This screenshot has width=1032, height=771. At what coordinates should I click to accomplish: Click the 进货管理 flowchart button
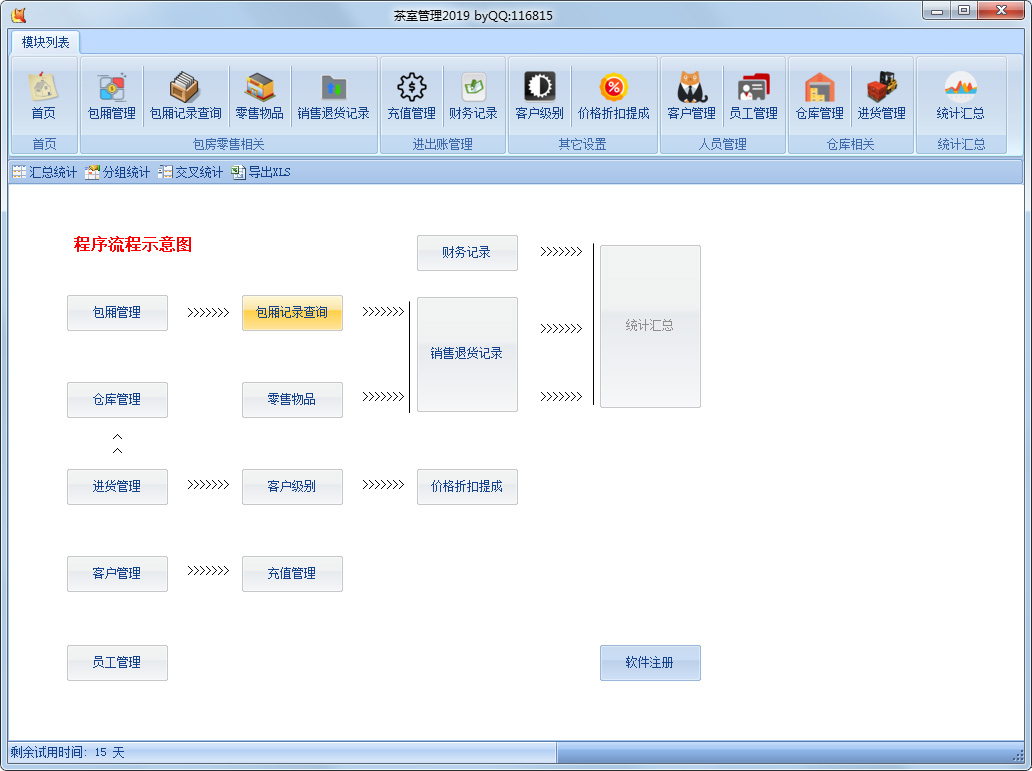tap(117, 487)
